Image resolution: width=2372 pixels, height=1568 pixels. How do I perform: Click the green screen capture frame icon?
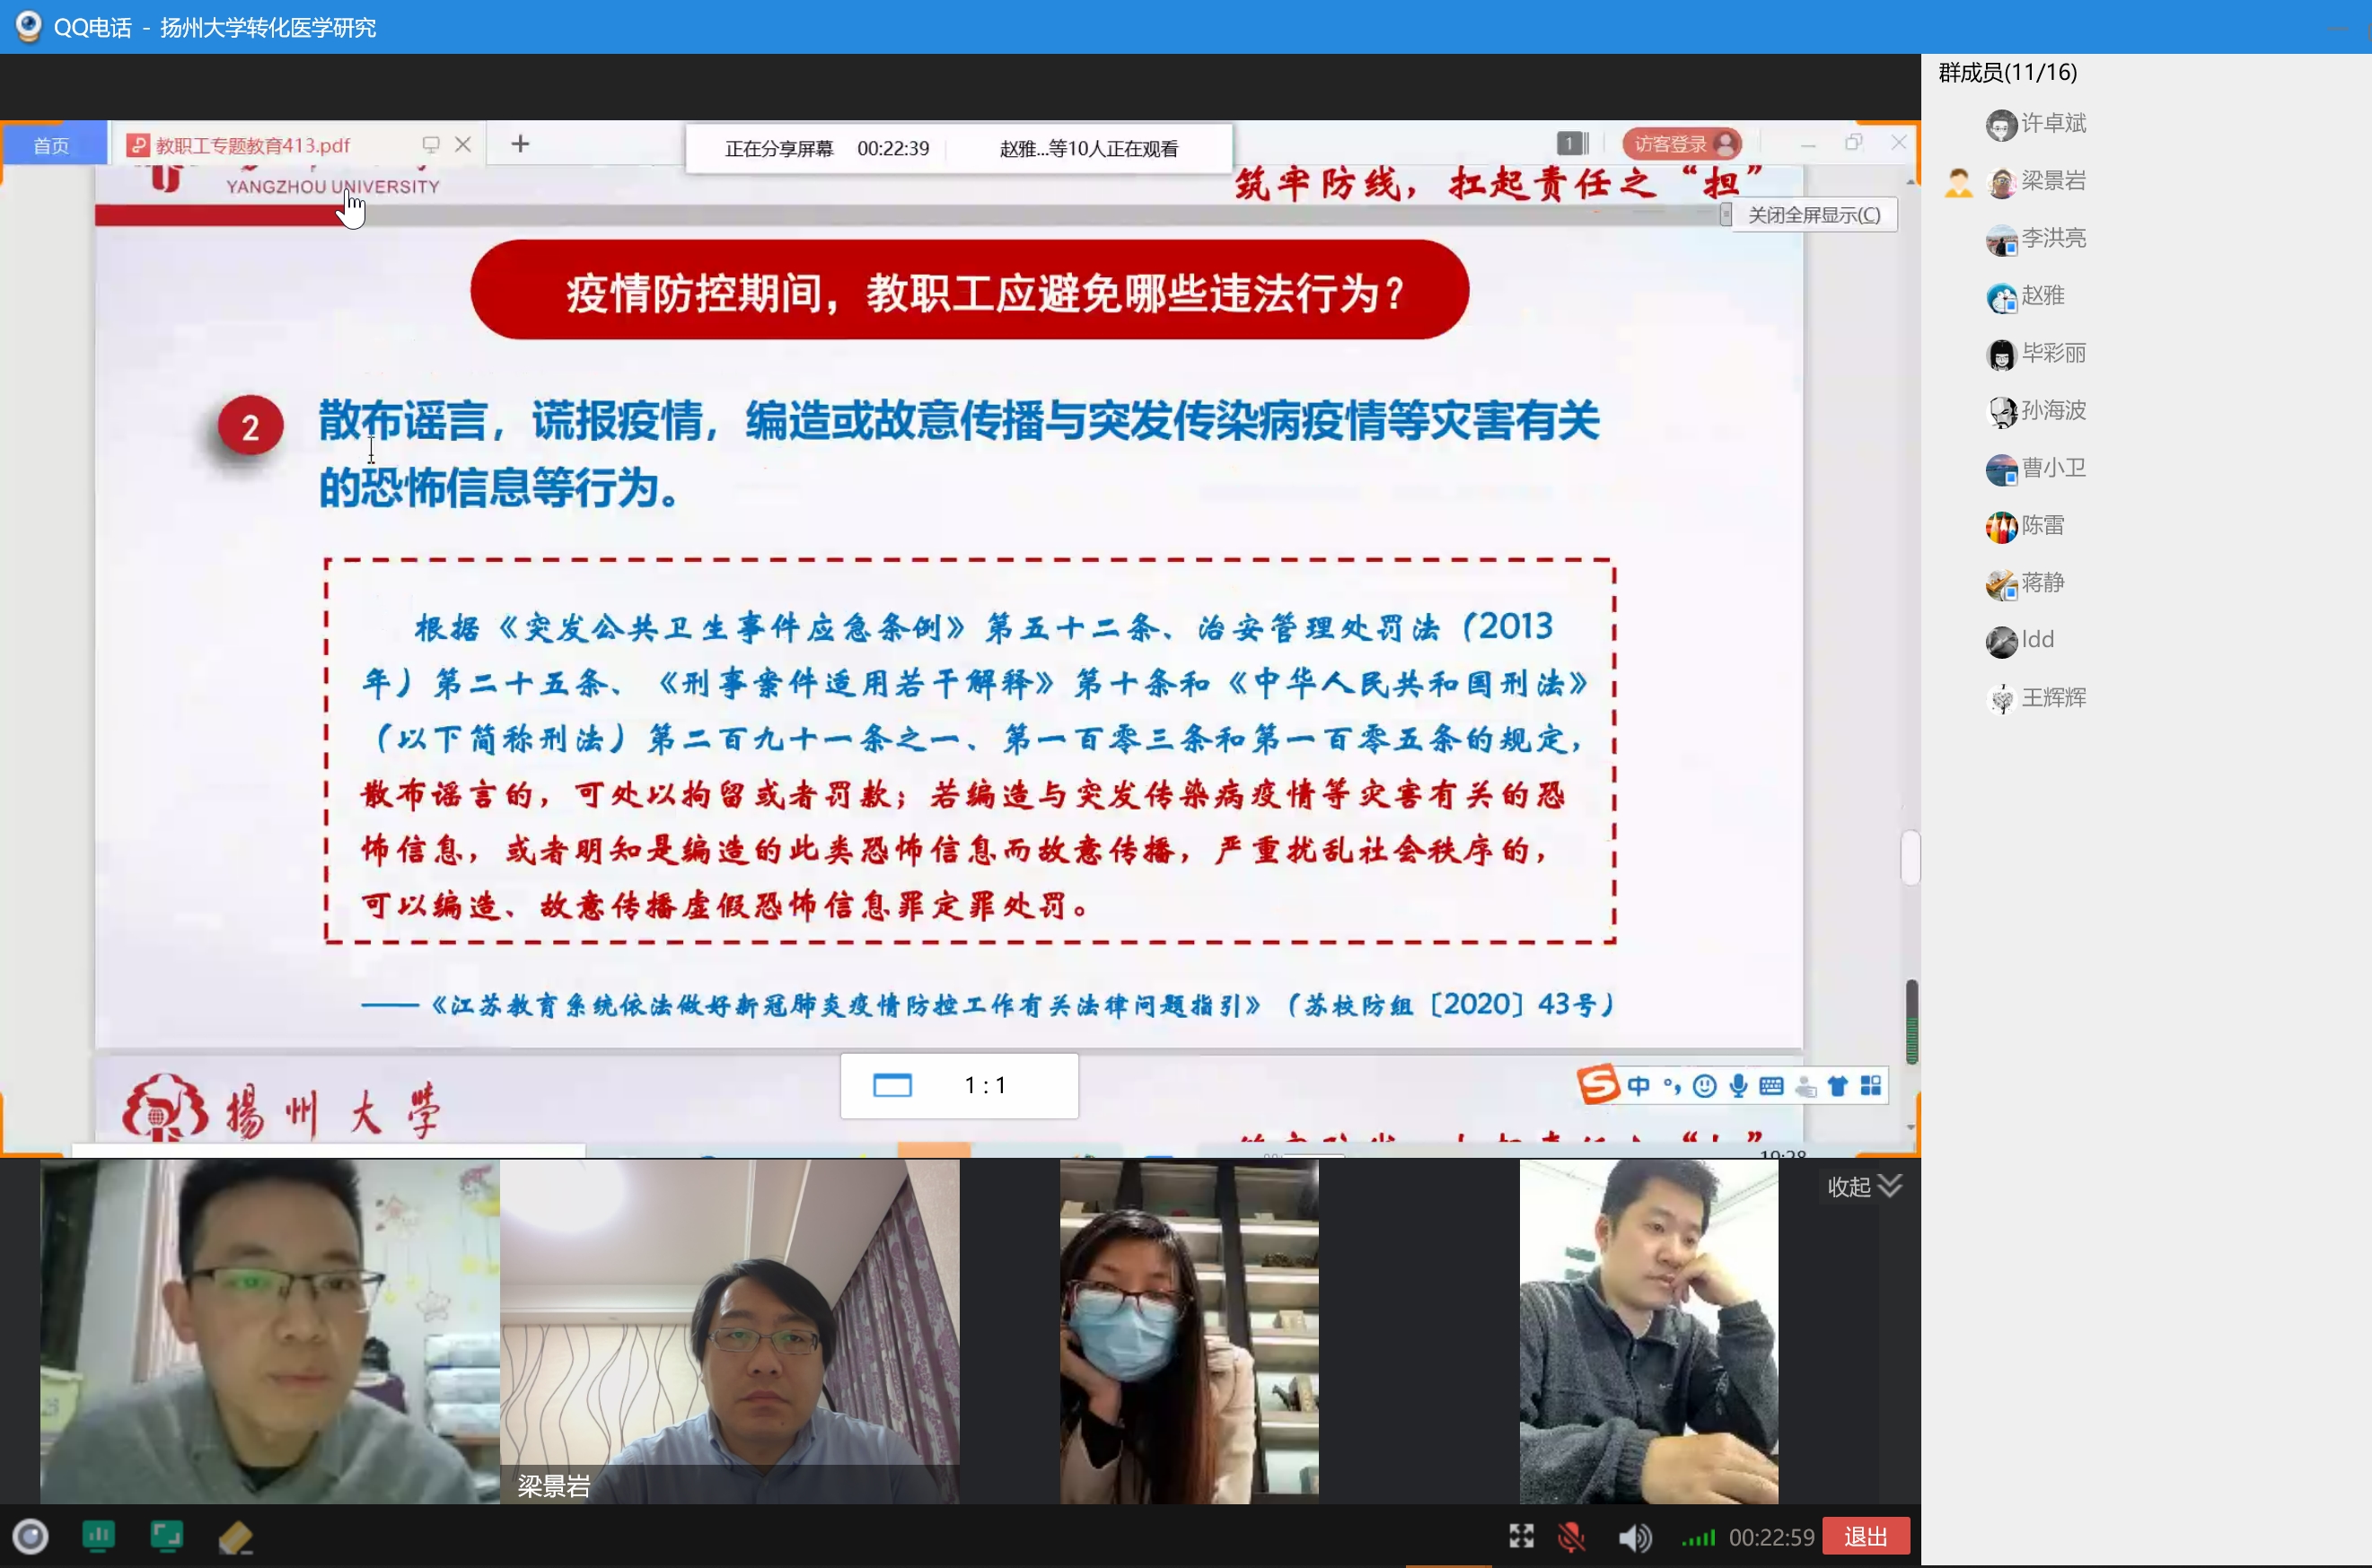click(x=167, y=1536)
